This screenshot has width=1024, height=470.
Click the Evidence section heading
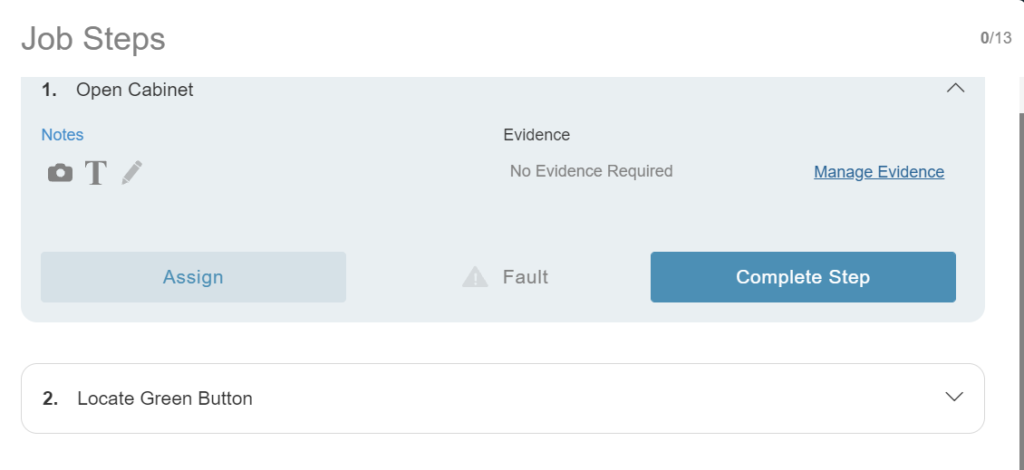pyautogui.click(x=536, y=134)
